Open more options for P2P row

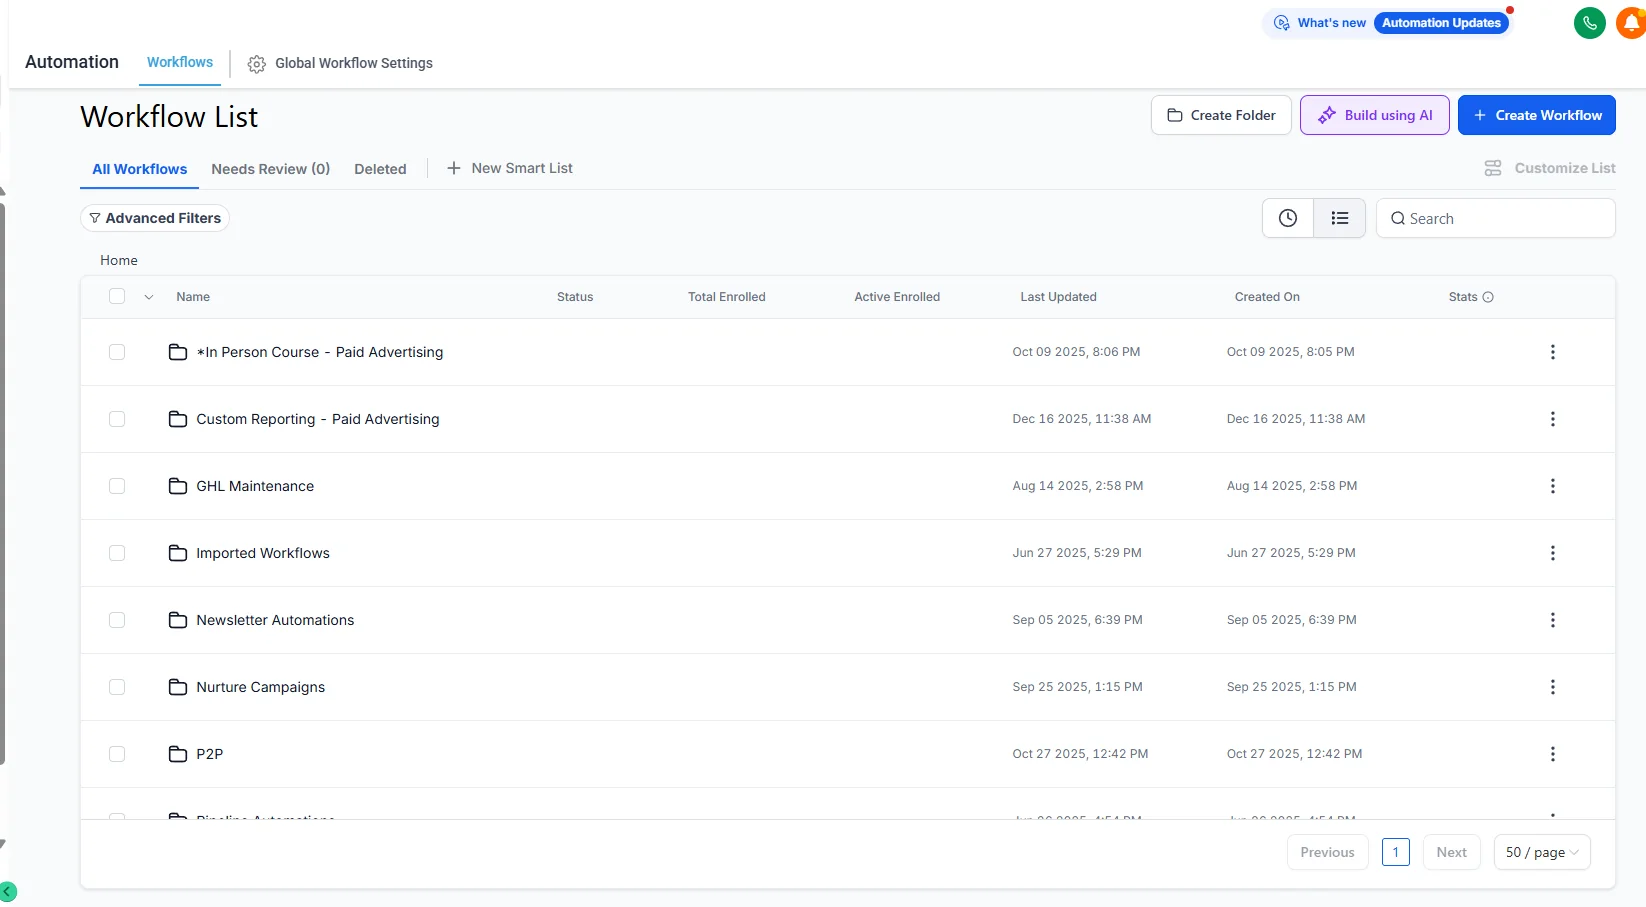point(1553,754)
